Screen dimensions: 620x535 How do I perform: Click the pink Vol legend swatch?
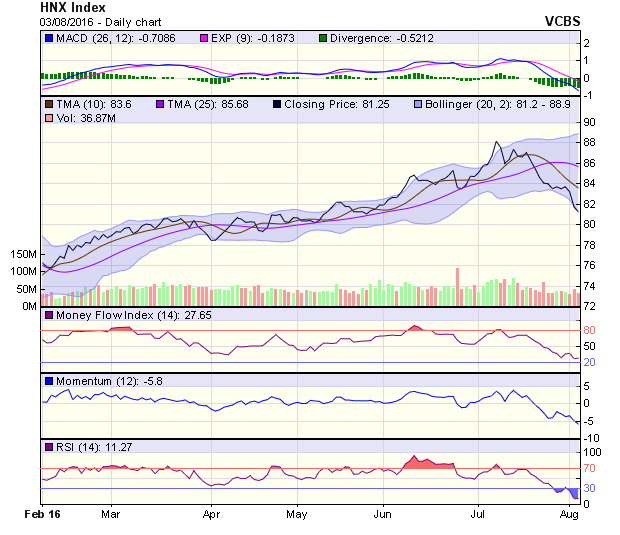click(x=49, y=119)
